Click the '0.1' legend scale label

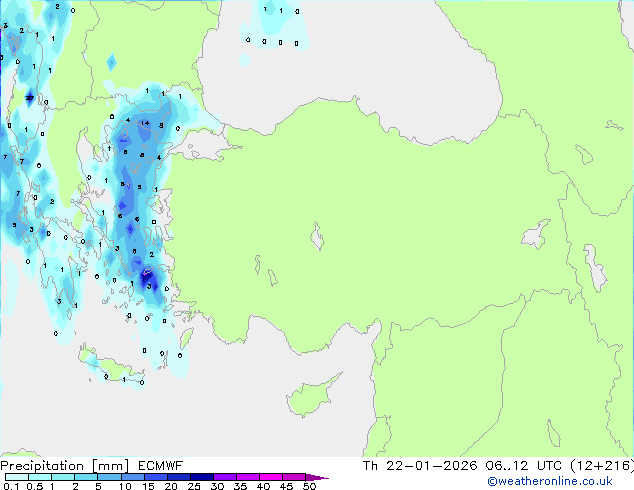tap(11, 486)
